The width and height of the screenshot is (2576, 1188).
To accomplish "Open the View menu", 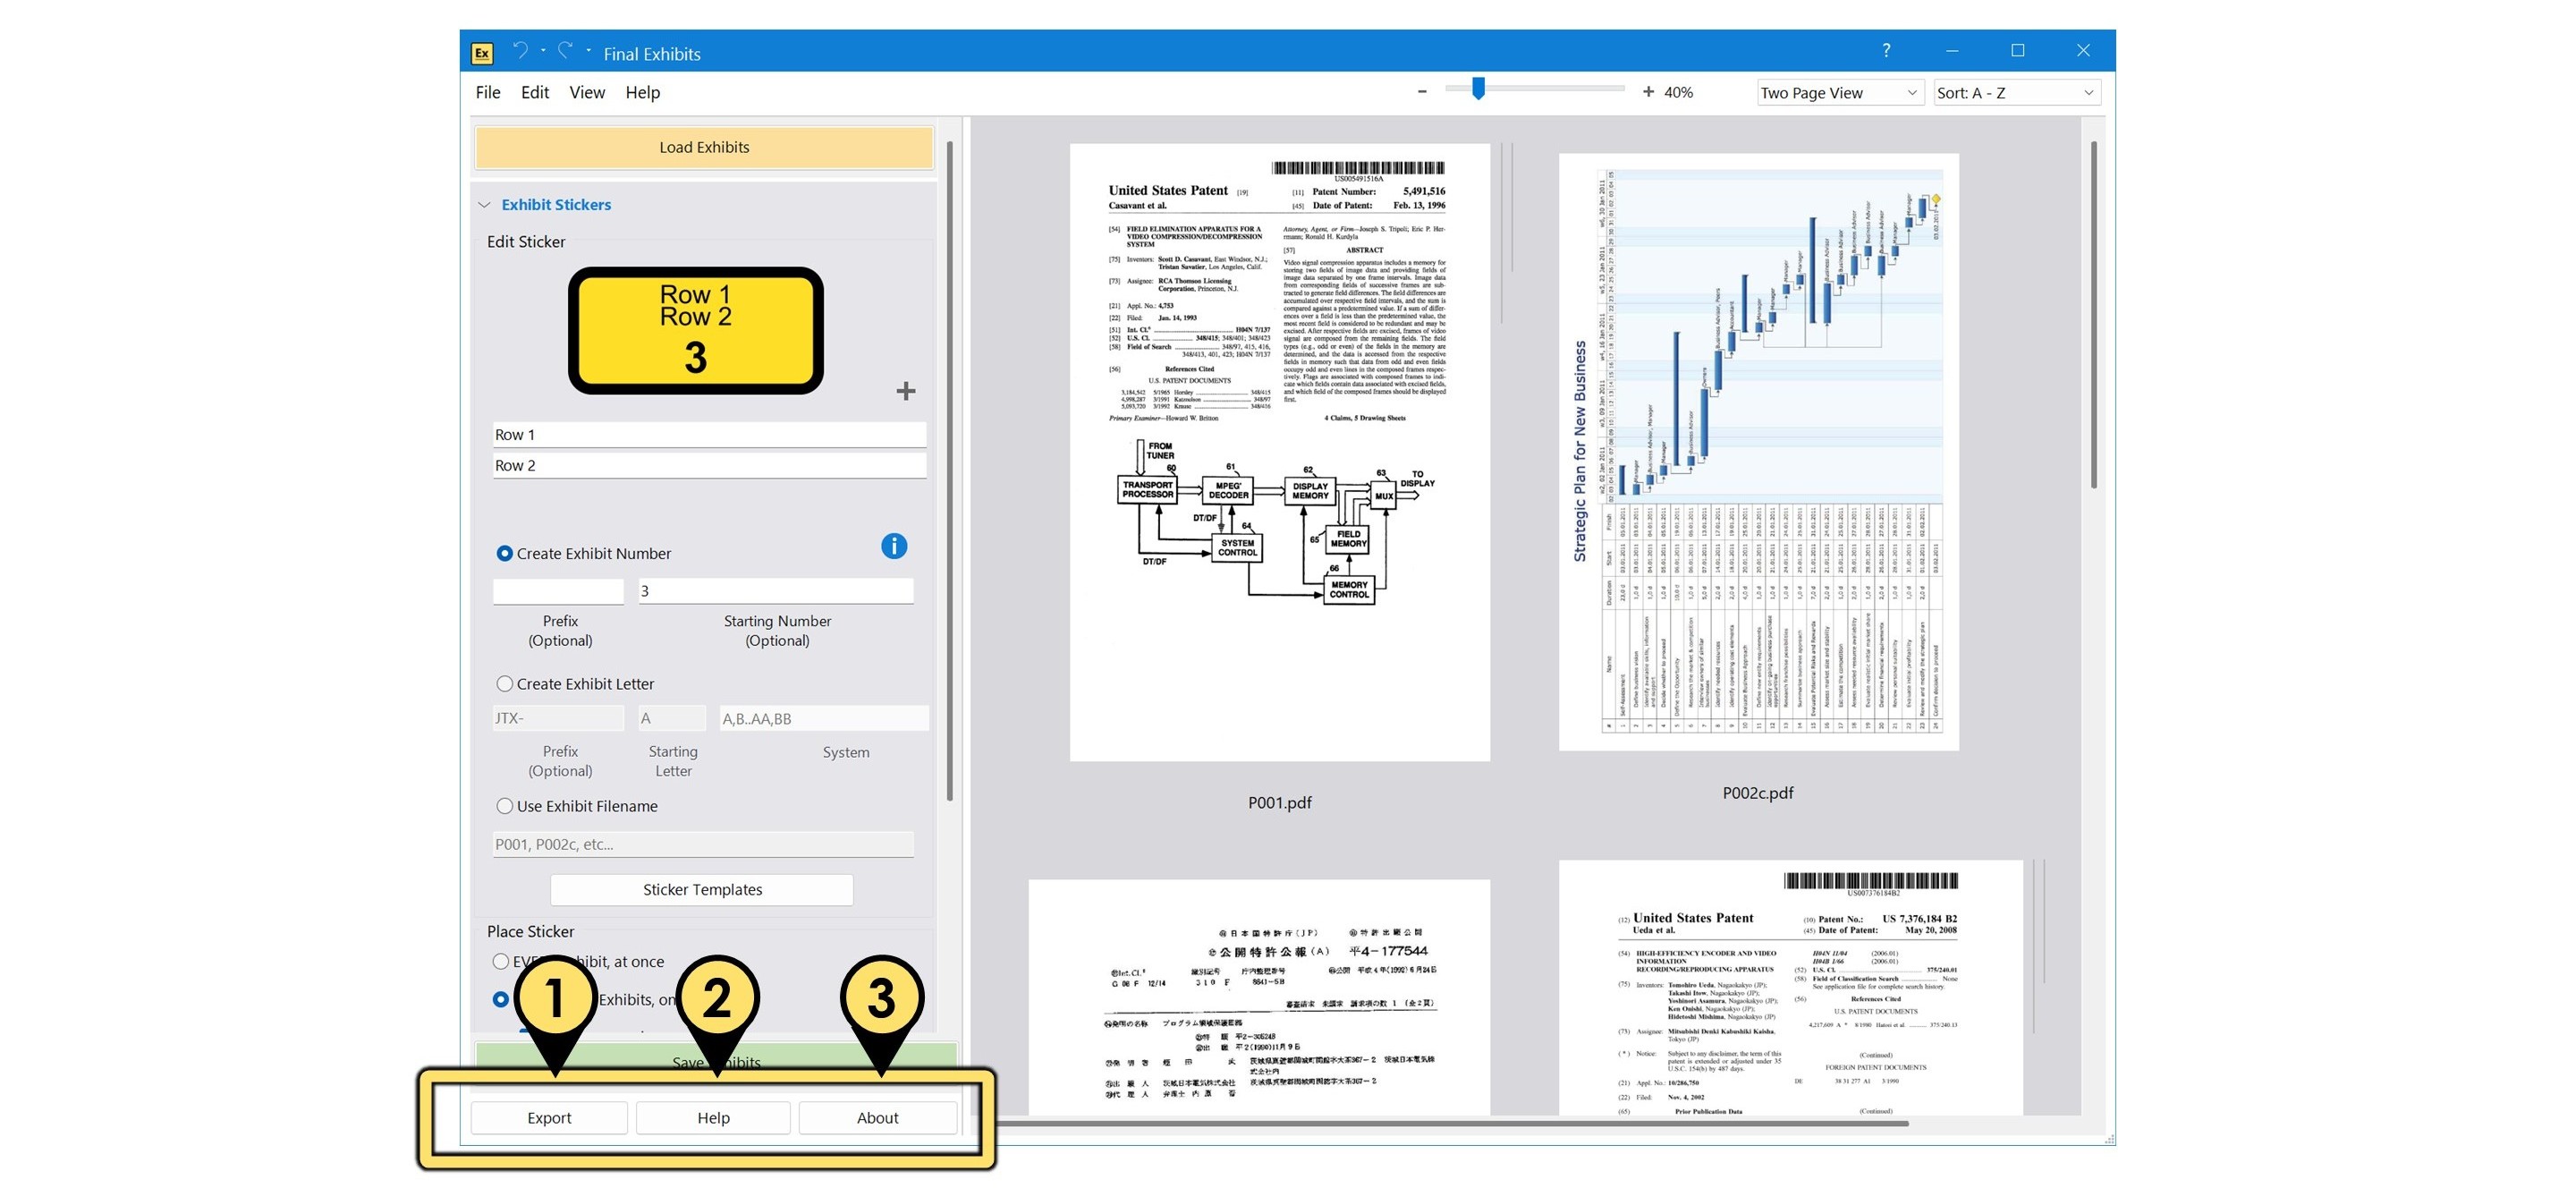I will click(586, 92).
